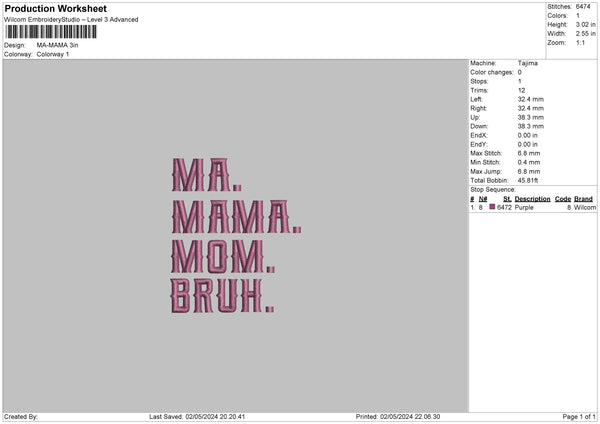
Task: Click the Printed date 02/05/2024 22.06.30
Action: pyautogui.click(x=410, y=417)
